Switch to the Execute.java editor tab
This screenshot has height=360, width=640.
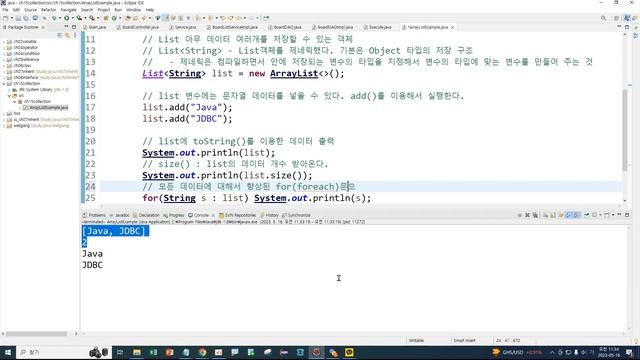click(378, 27)
